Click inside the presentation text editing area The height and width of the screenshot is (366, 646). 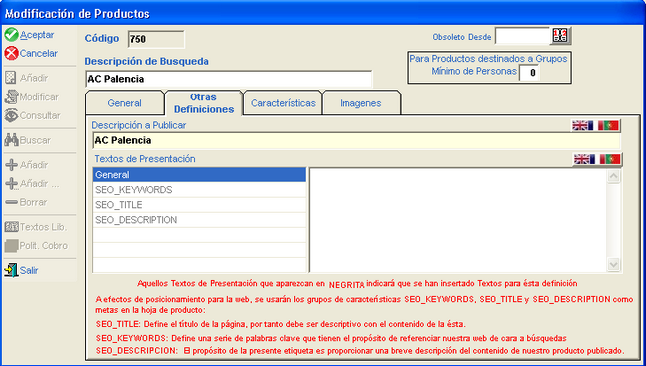(458, 220)
